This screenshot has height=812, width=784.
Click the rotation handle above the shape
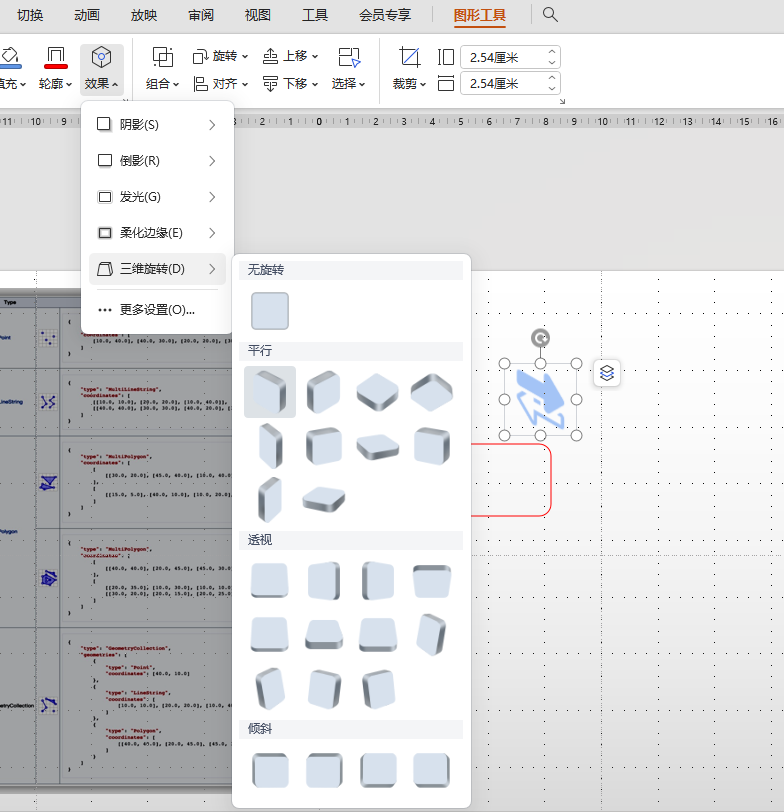(540, 338)
